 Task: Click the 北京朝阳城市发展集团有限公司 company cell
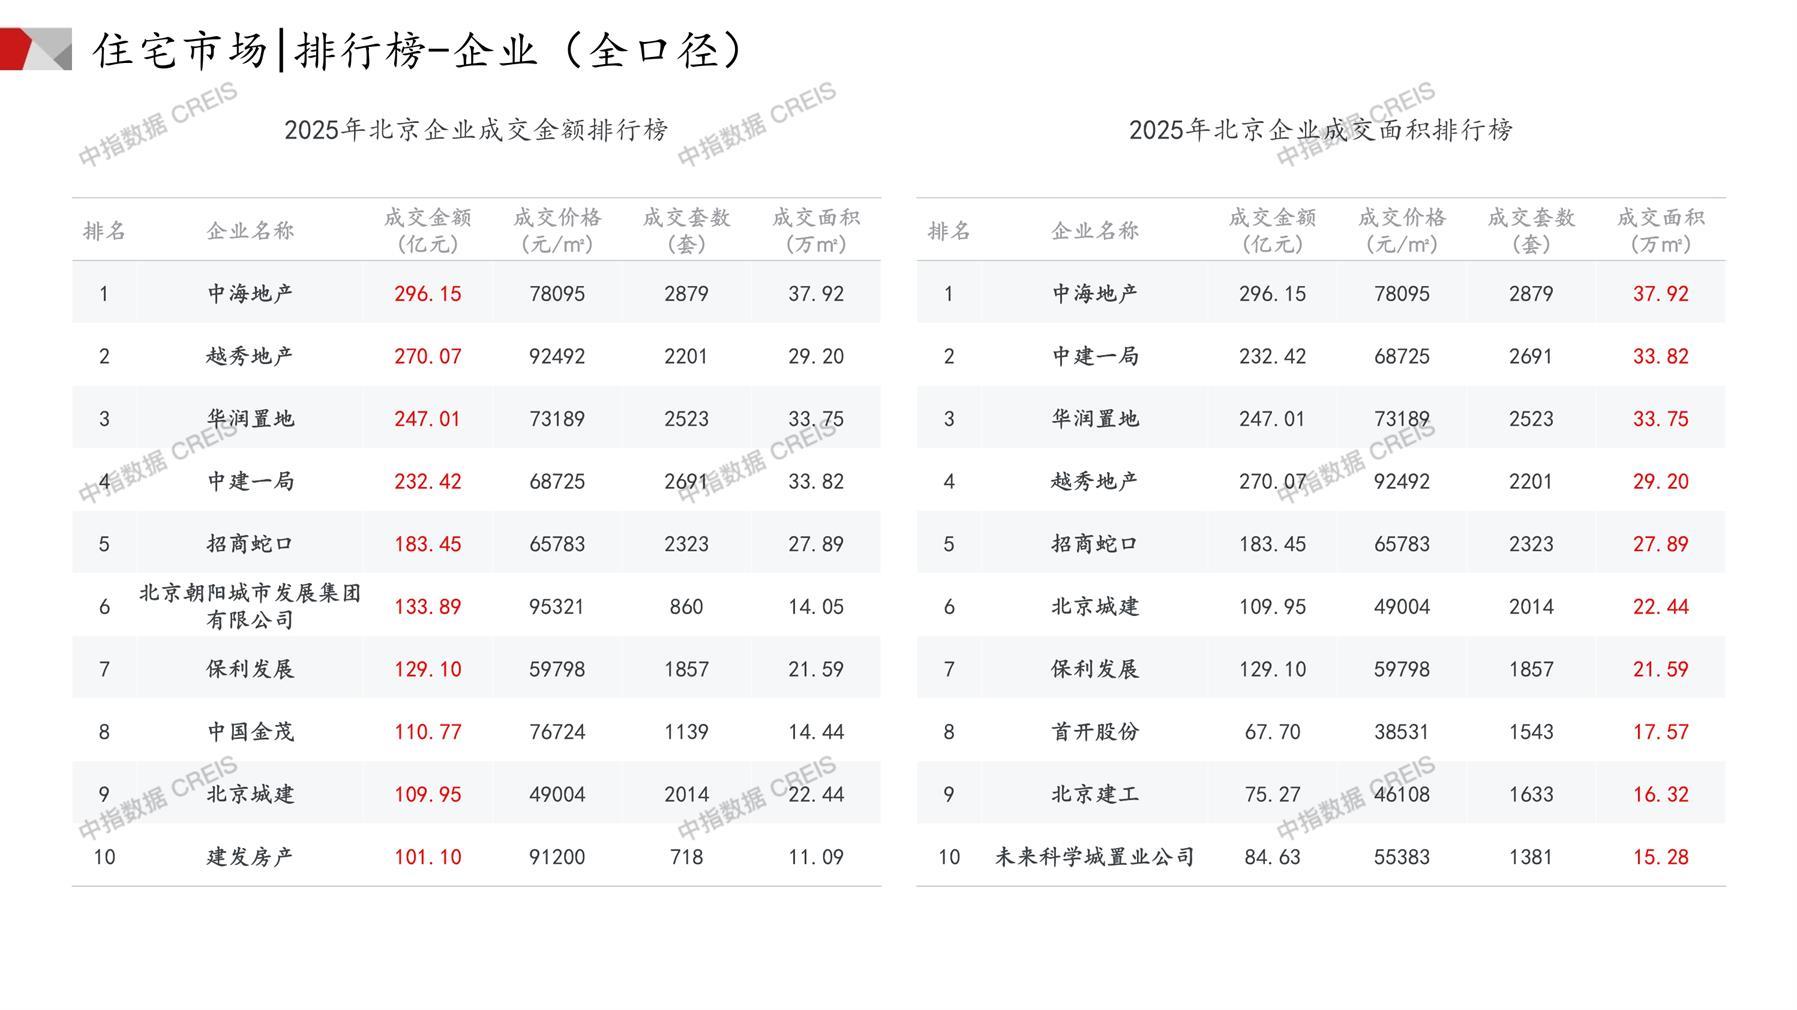click(x=250, y=606)
